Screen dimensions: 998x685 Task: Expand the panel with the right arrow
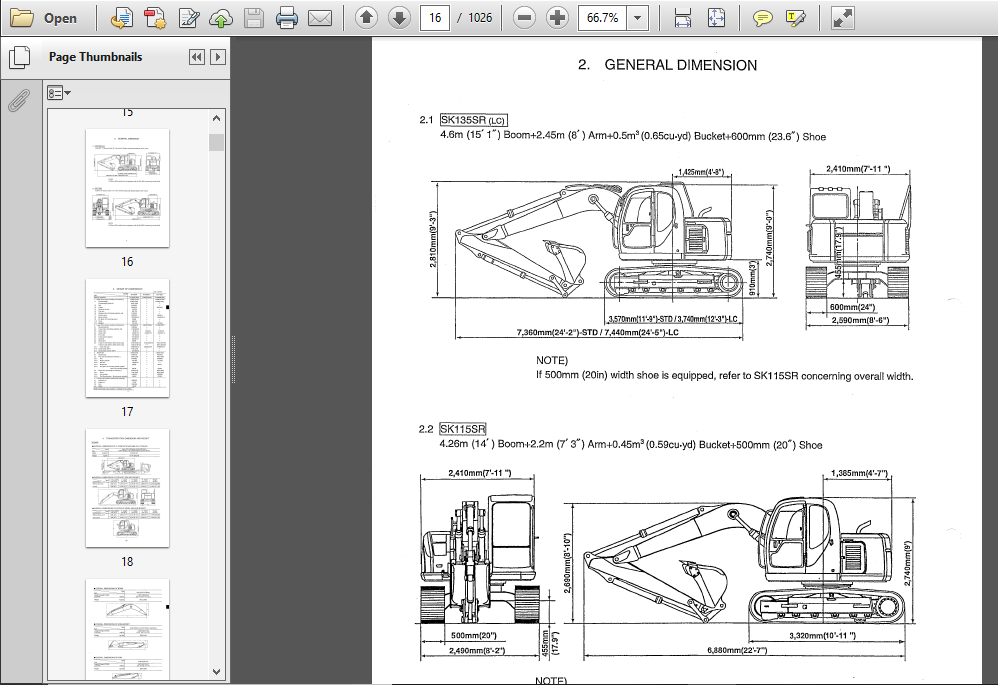pyautogui.click(x=218, y=57)
